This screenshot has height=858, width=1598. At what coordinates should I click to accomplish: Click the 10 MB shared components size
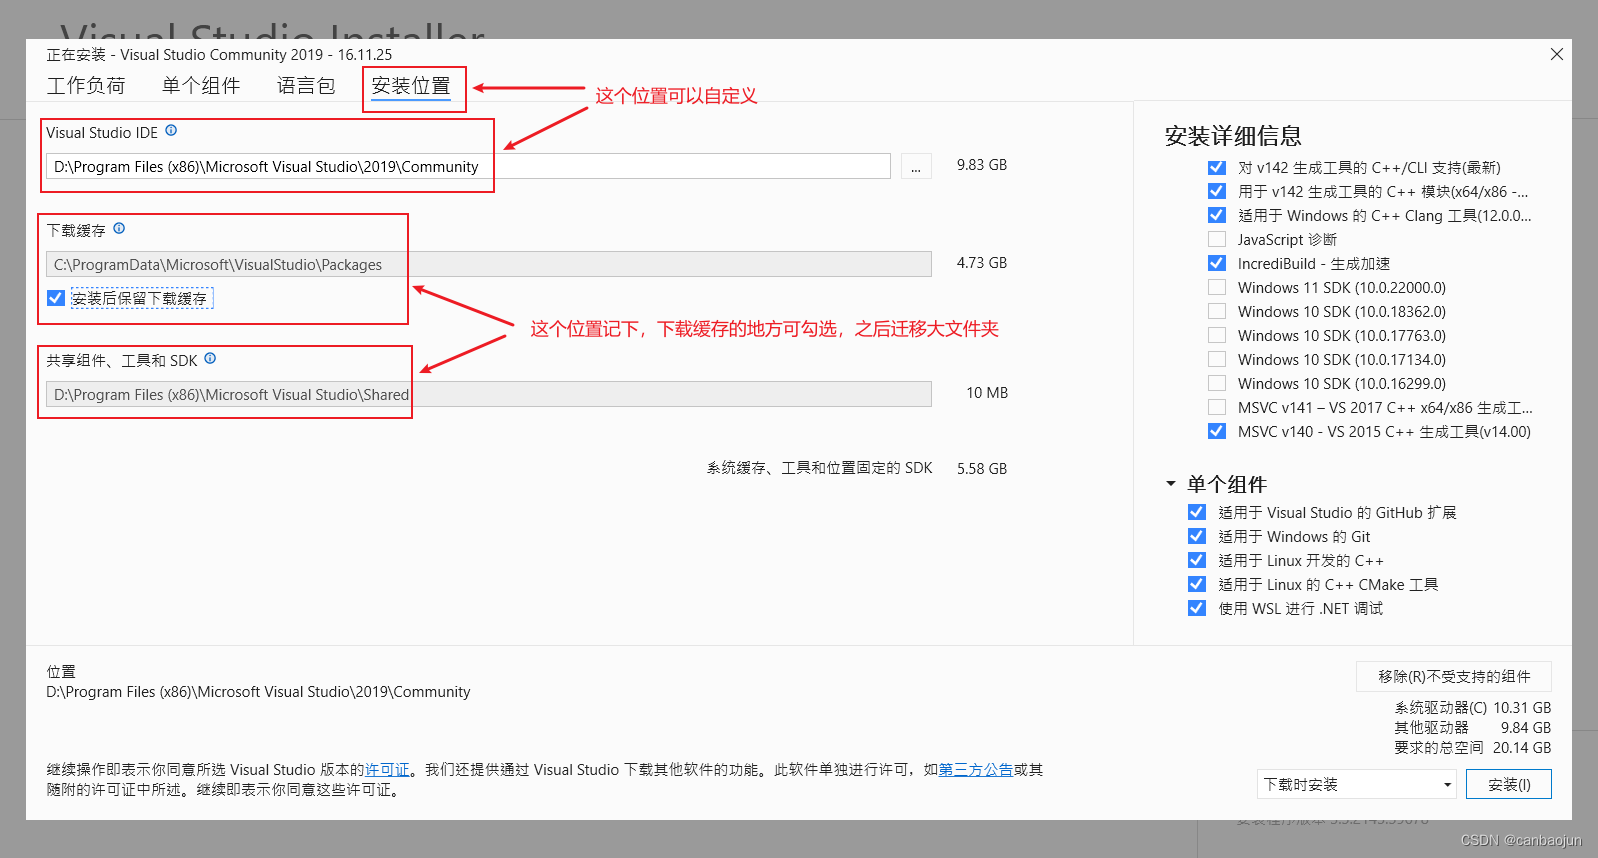pos(987,392)
